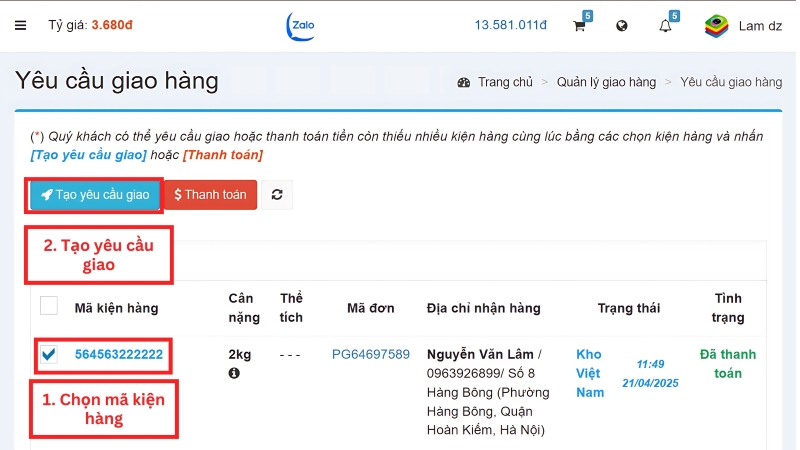The height and width of the screenshot is (450, 800).
Task: Open the globe language icon
Action: 621,26
